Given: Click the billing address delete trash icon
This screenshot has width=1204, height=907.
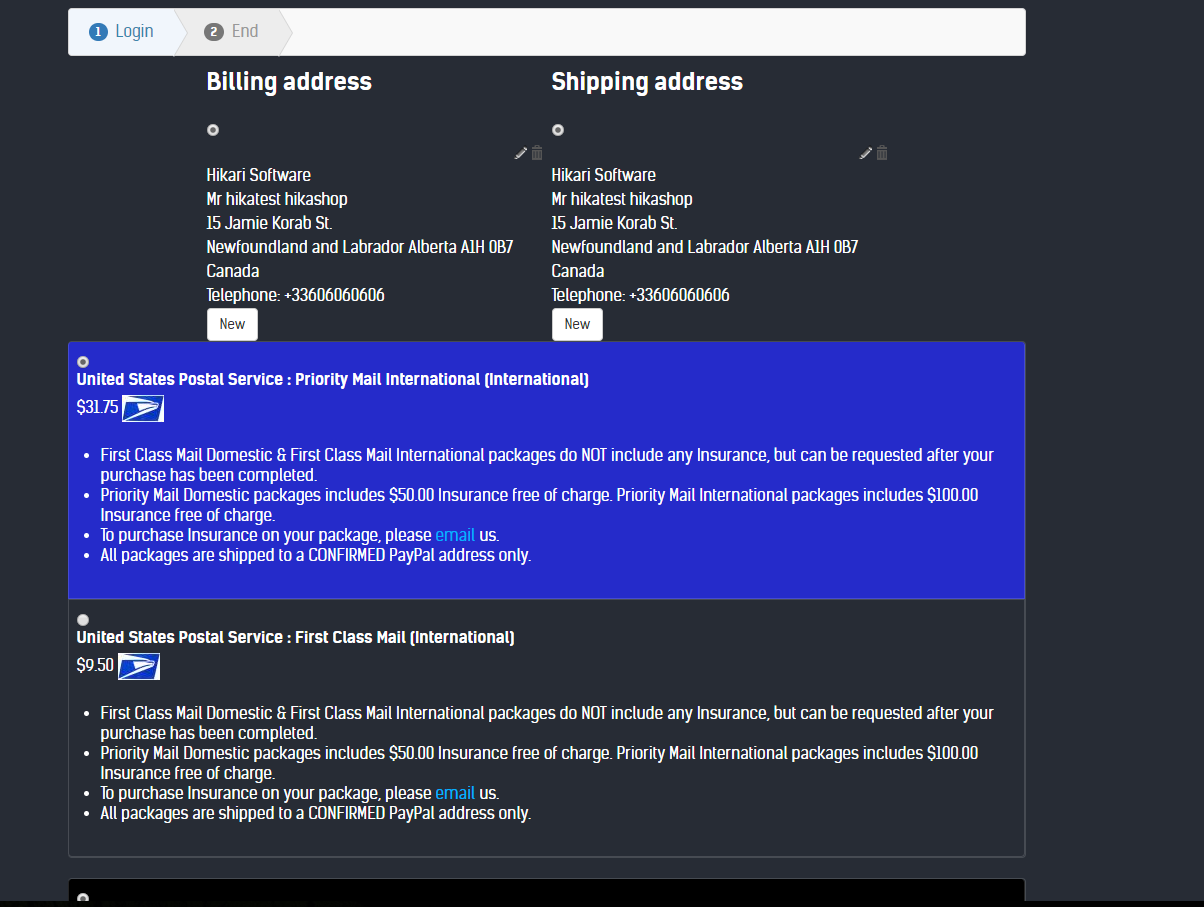Looking at the screenshot, I should pyautogui.click(x=537, y=153).
